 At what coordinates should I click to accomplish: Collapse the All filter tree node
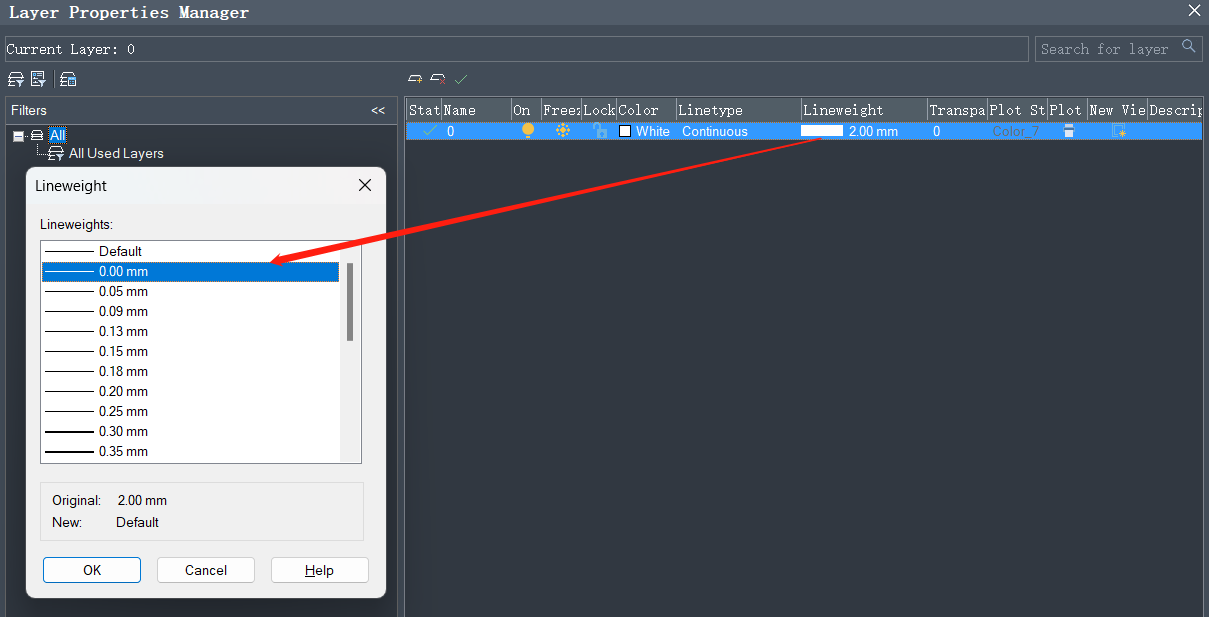[x=18, y=135]
